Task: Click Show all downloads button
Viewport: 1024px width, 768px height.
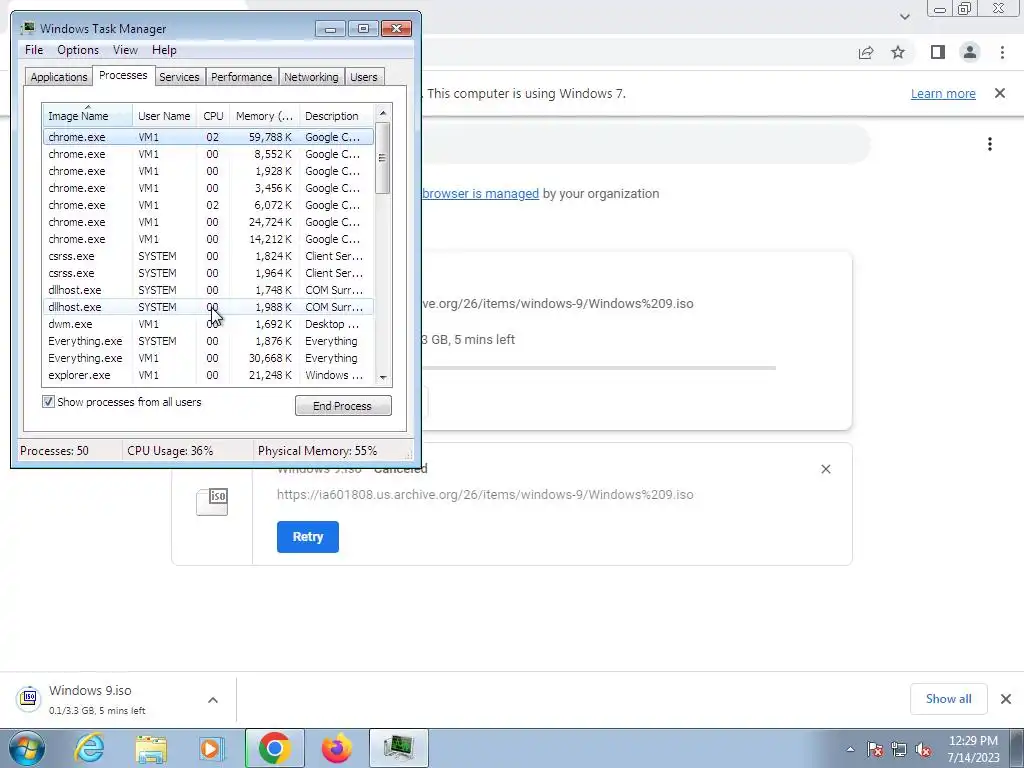Action: (x=948, y=699)
